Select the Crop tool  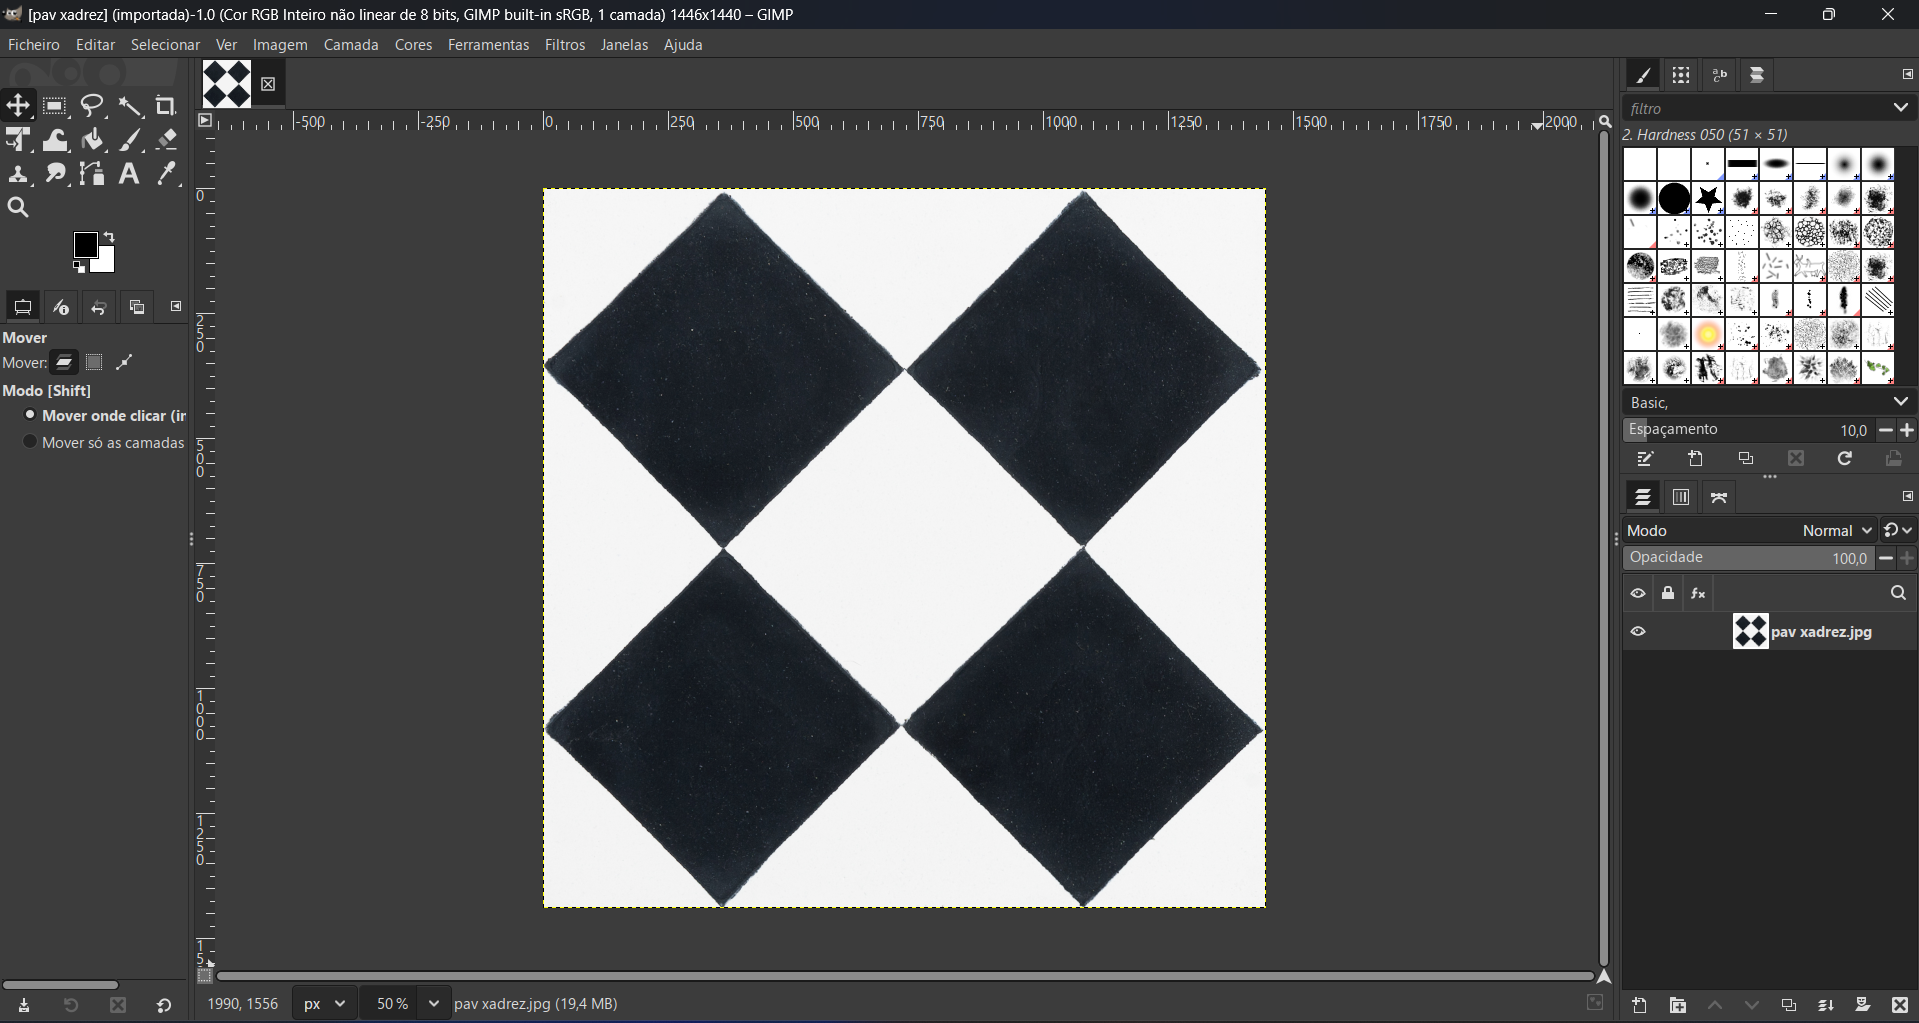(167, 106)
